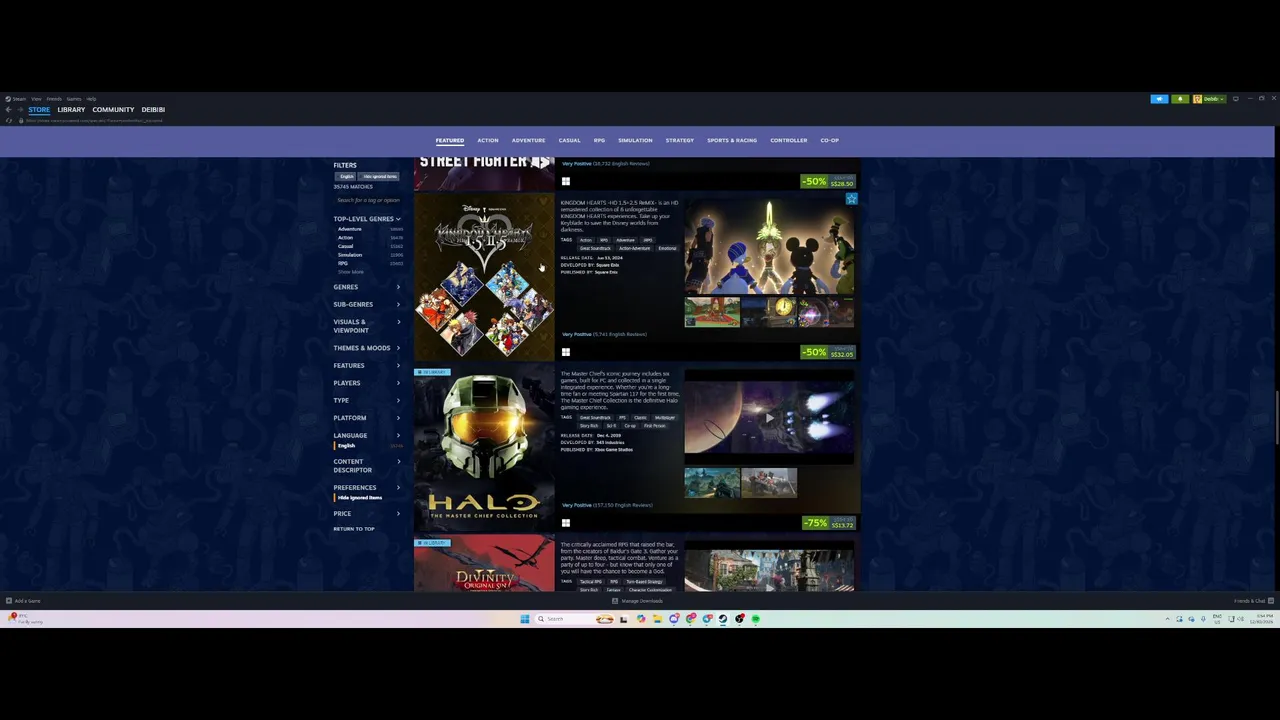Uncheck Hide ignored items under Preferences

click(360, 497)
